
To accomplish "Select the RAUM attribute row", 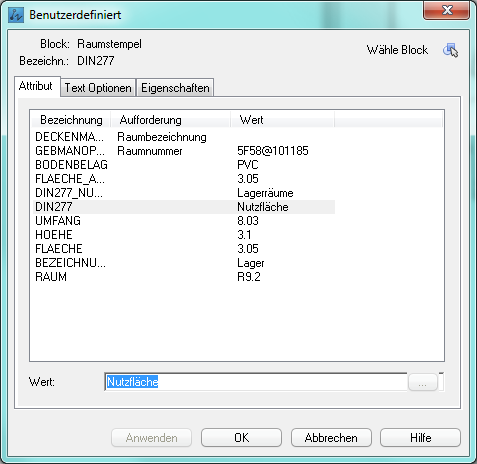I will coord(185,277).
